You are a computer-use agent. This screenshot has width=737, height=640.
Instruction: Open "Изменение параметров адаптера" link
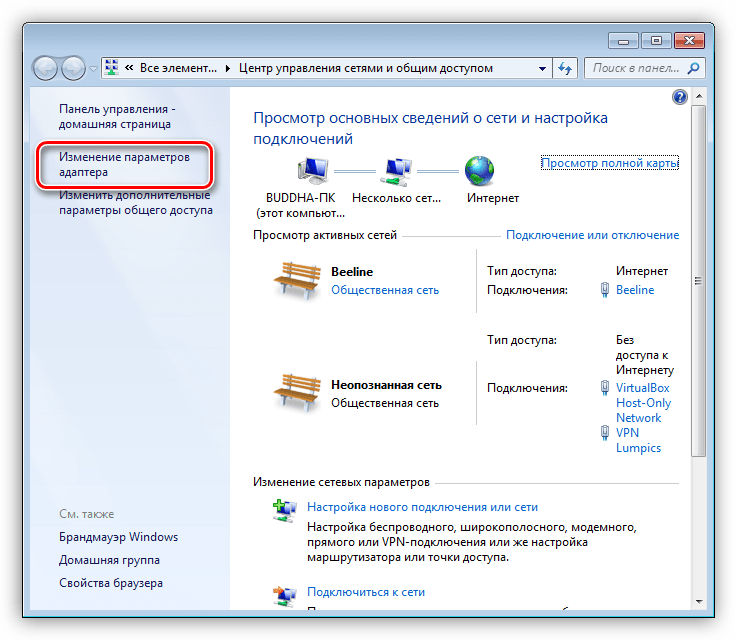pyautogui.click(x=124, y=164)
